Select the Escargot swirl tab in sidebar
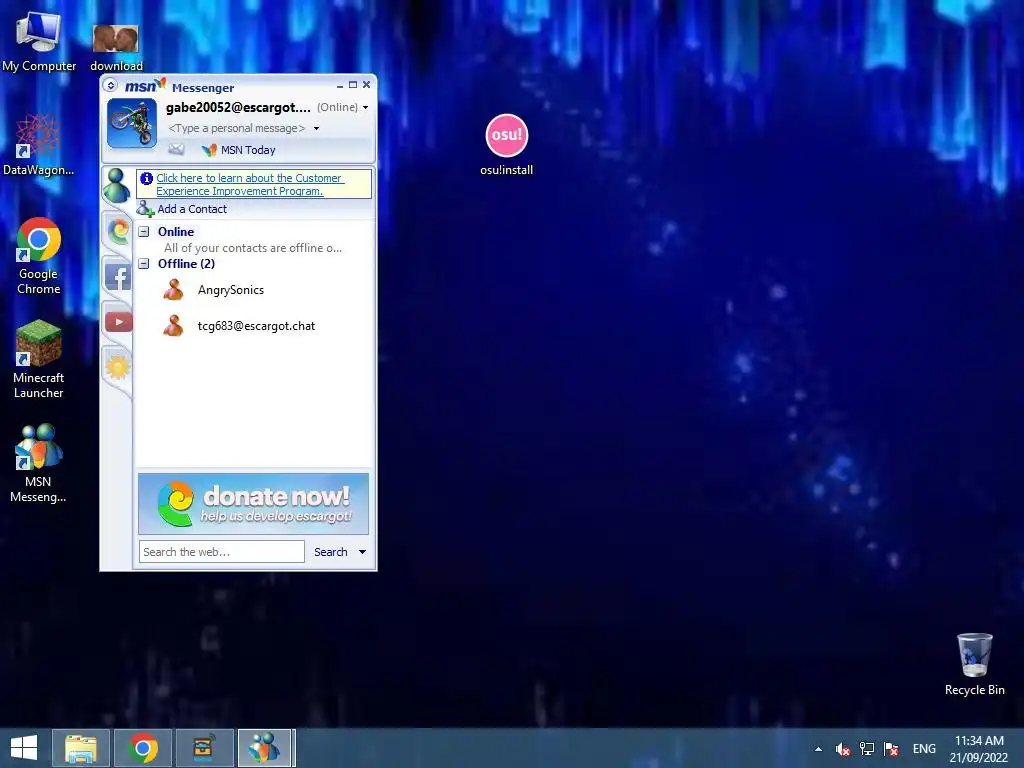Screen dimensions: 1024x768 [x=118, y=231]
